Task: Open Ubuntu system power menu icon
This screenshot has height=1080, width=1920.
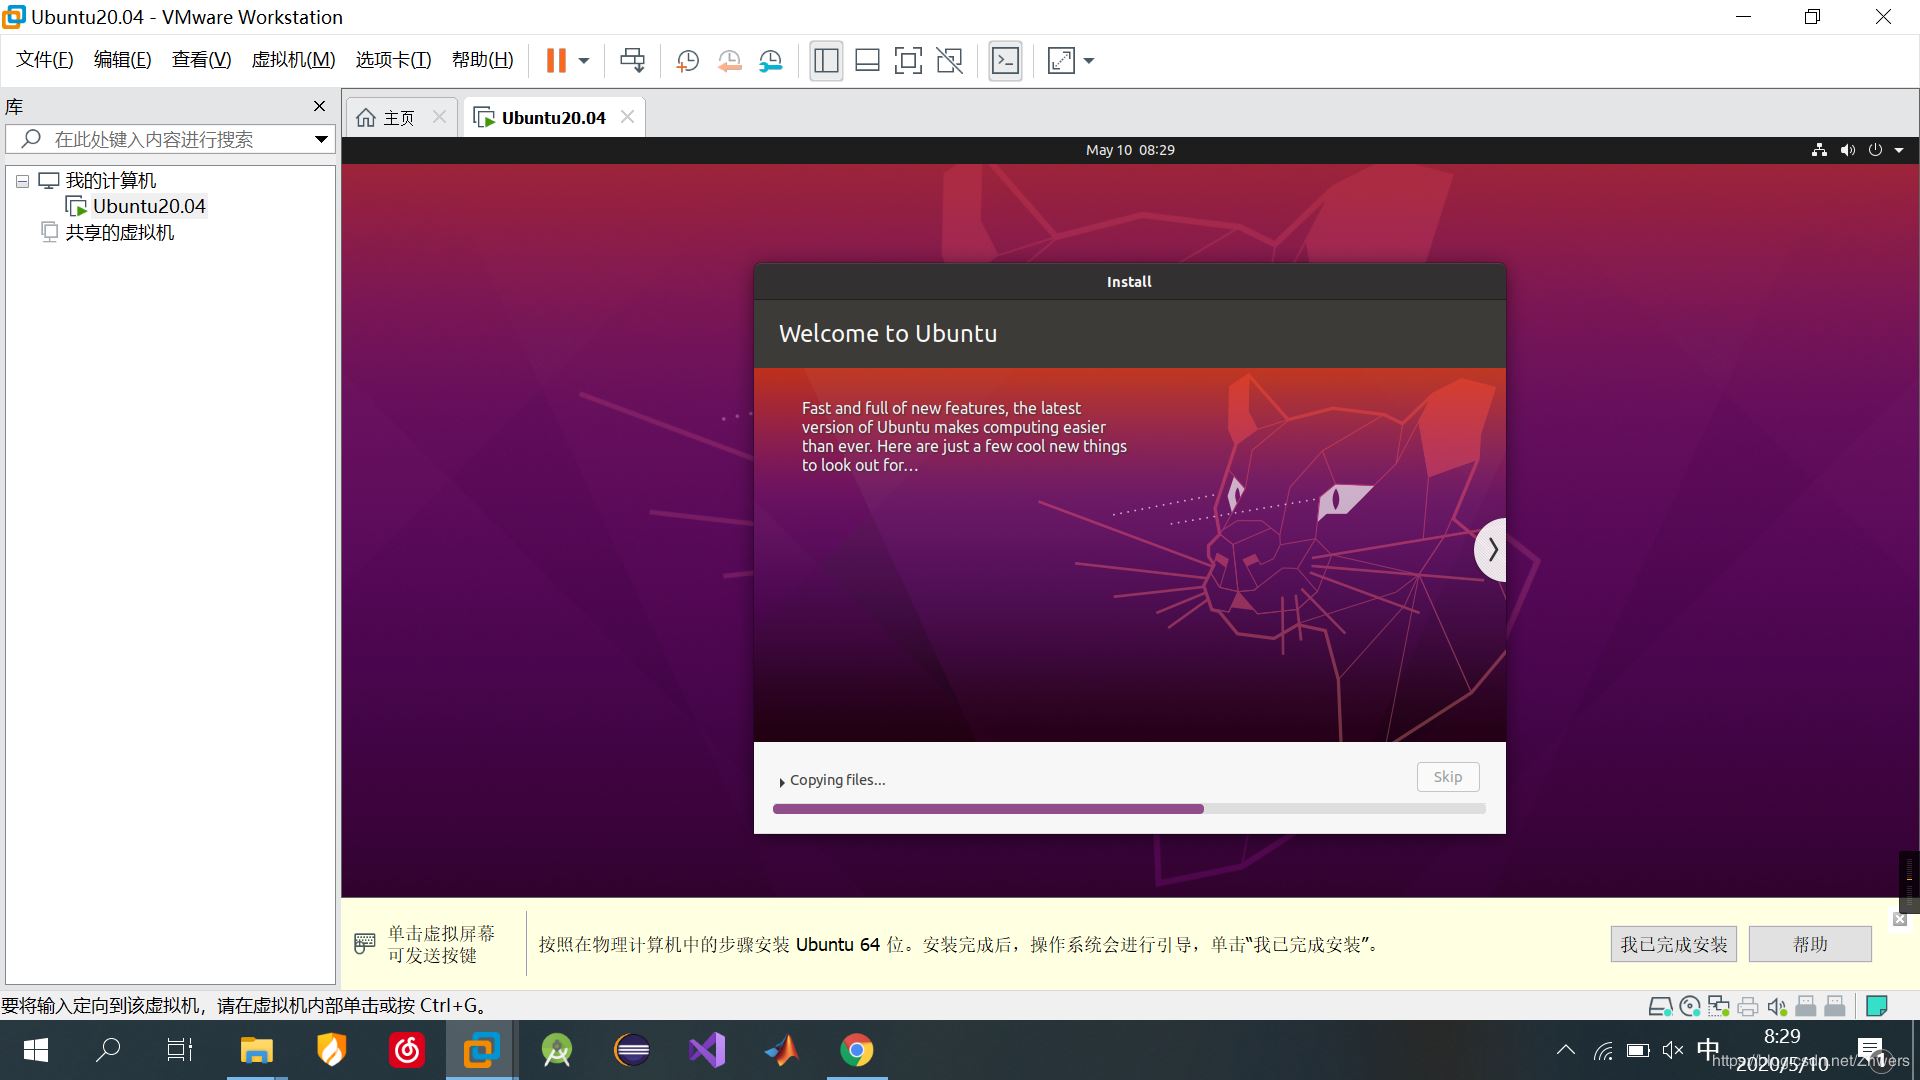Action: pos(1875,150)
